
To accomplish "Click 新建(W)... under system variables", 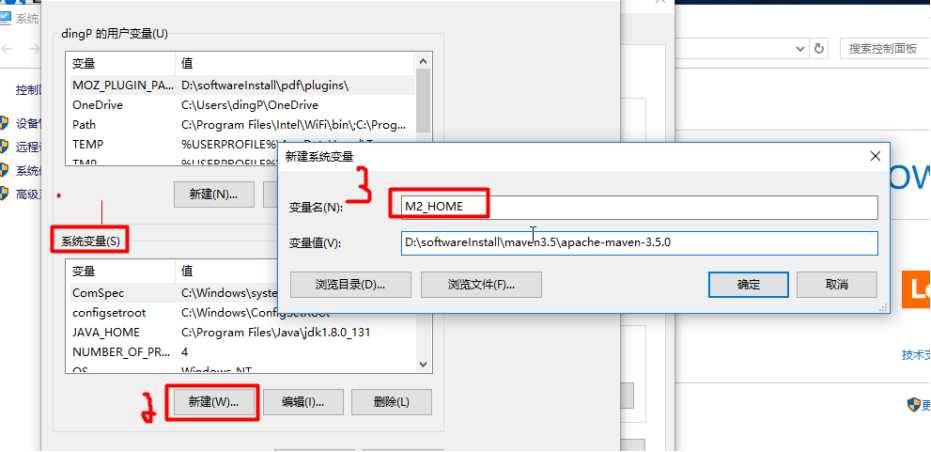I will tap(214, 402).
